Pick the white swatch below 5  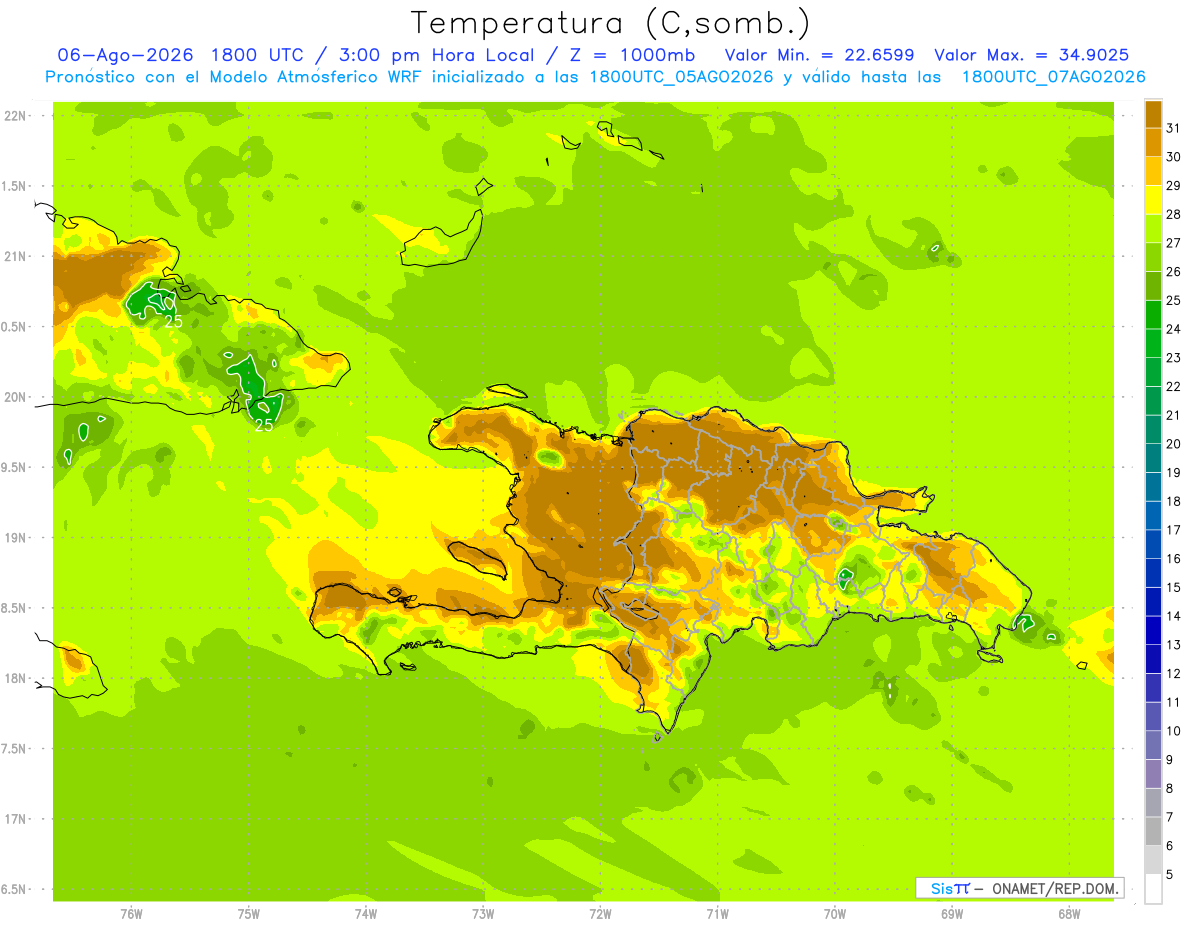1153,889
